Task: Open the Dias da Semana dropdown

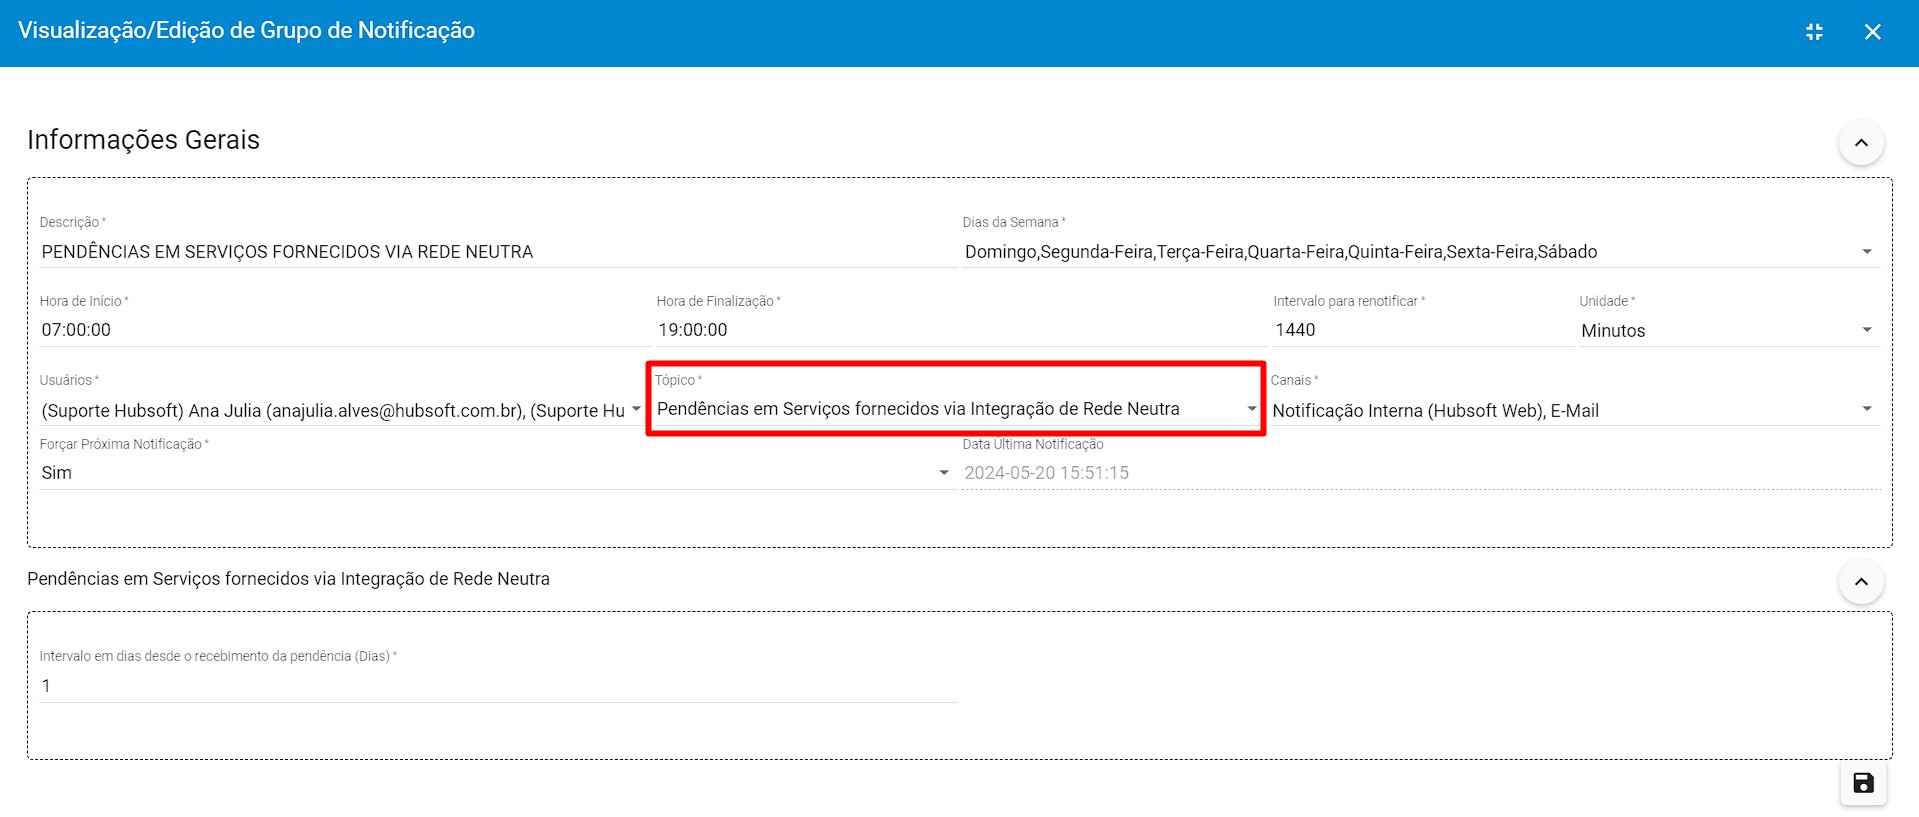Action: pos(1420,252)
